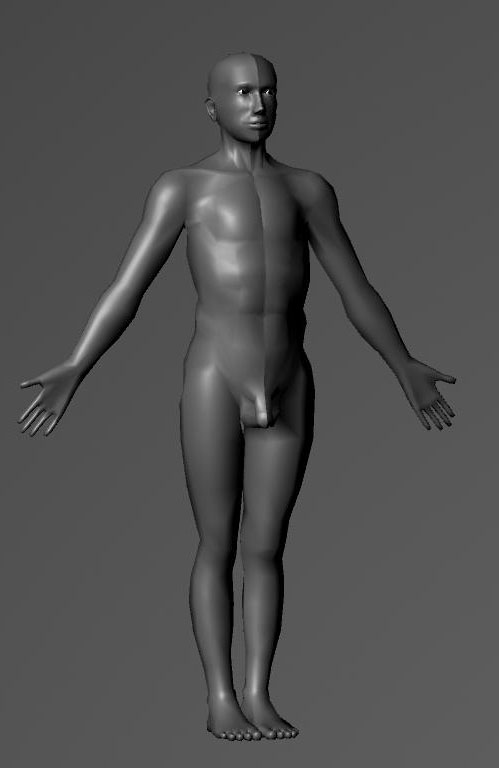The height and width of the screenshot is (768, 499).
Task: Click the model's head
Action: click(242, 97)
